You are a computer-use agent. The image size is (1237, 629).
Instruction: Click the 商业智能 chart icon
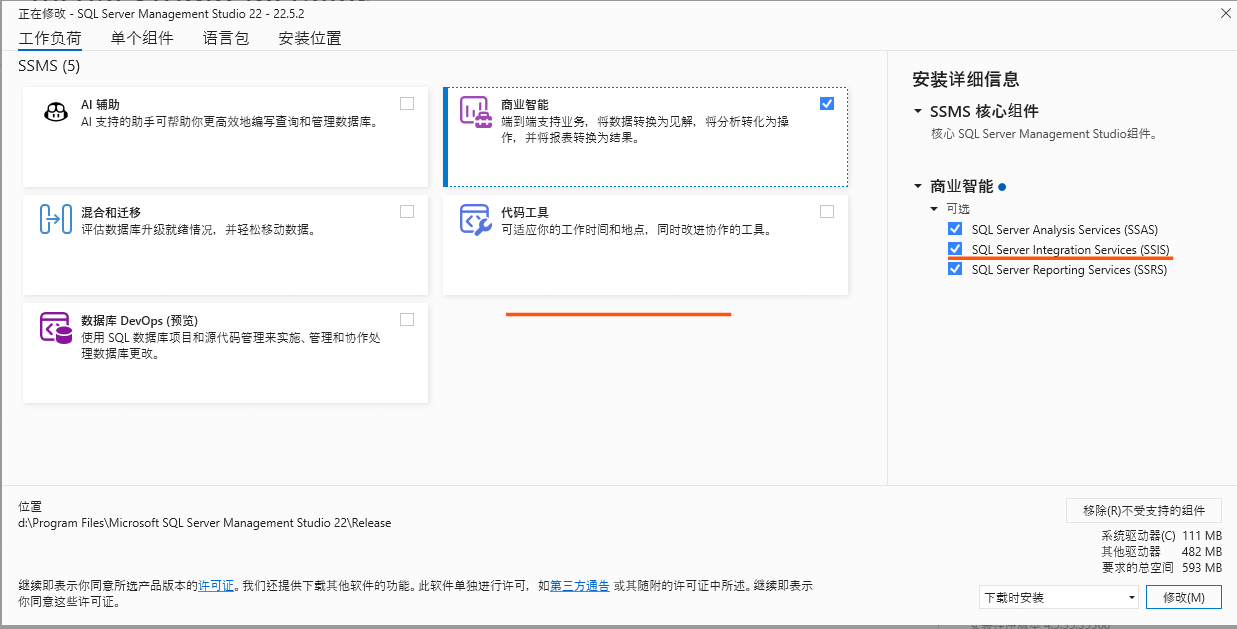[475, 111]
